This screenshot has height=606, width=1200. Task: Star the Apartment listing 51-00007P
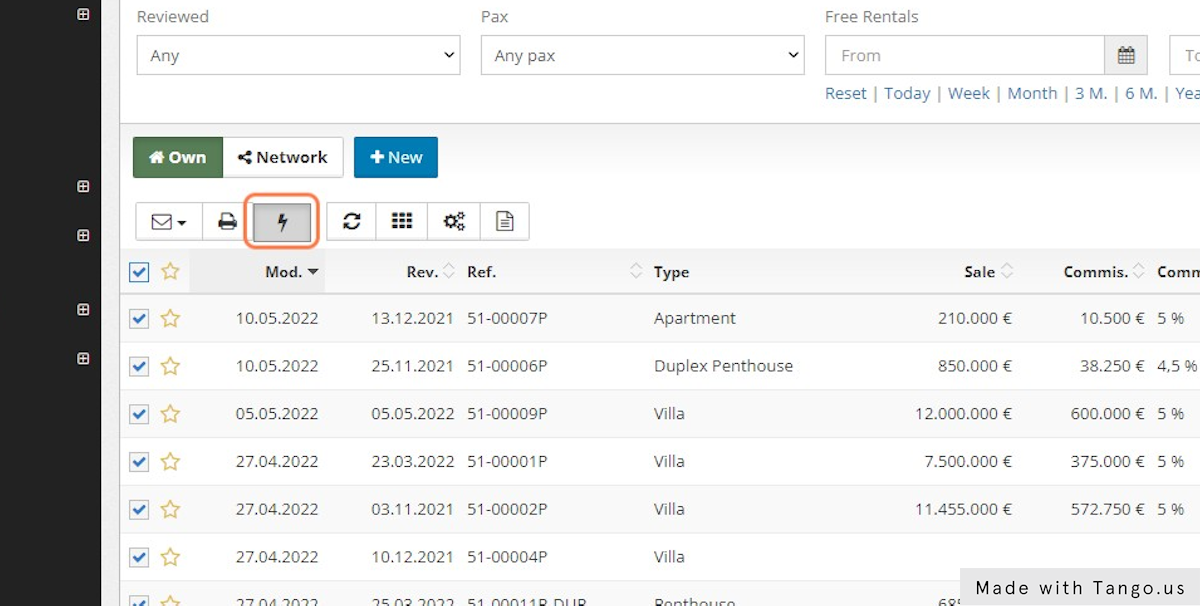[170, 318]
